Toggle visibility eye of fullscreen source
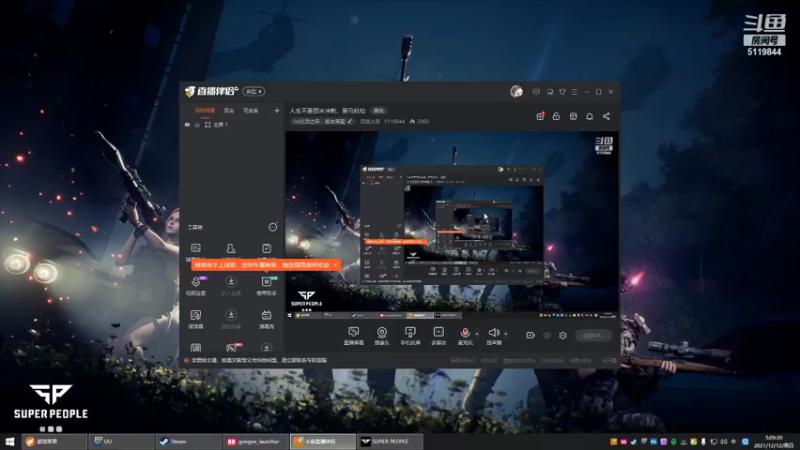Viewport: 800px width, 450px height. 187,124
